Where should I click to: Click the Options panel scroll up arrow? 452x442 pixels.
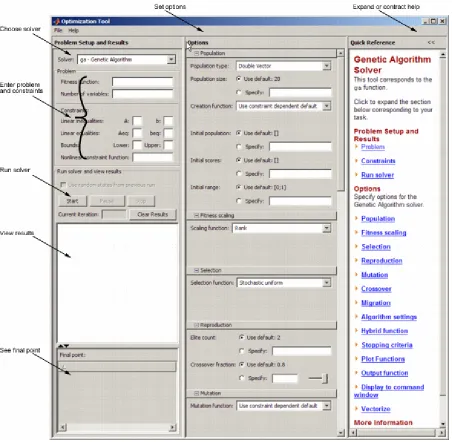click(x=340, y=53)
